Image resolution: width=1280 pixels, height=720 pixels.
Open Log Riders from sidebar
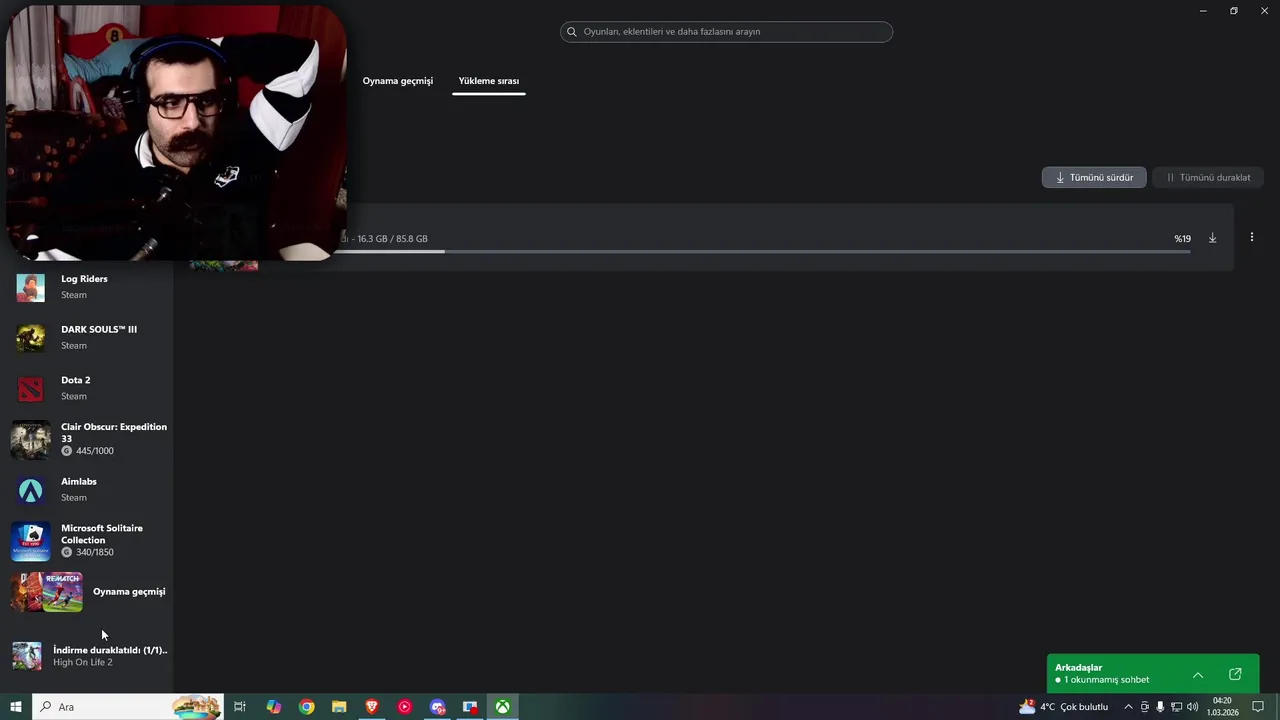click(88, 287)
